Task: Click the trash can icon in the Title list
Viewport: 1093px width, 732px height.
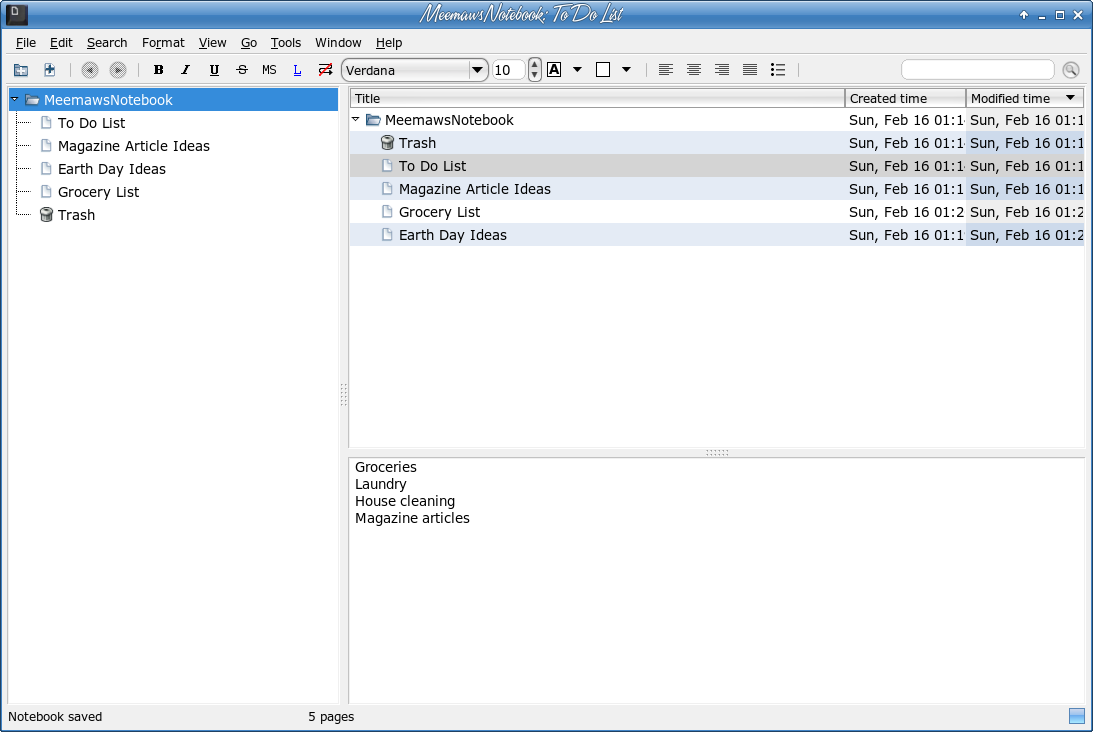Action: (x=387, y=143)
